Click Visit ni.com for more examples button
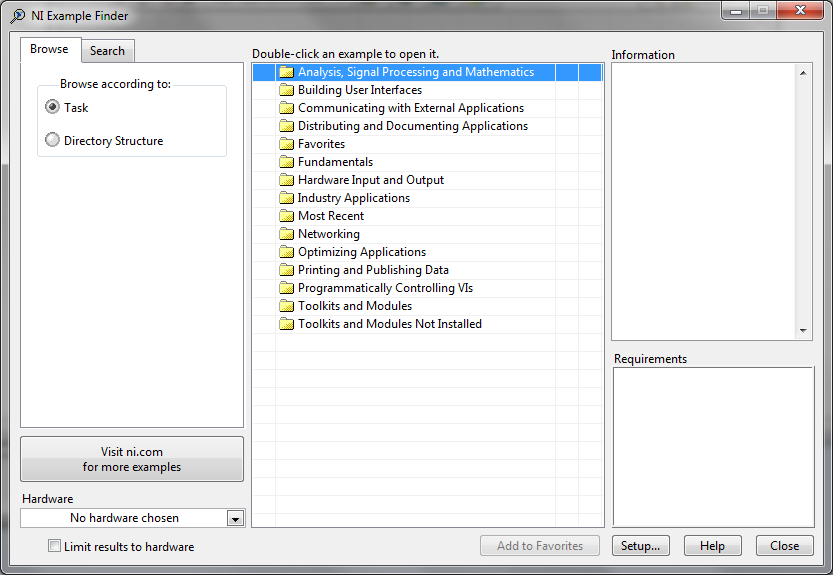 [x=132, y=459]
